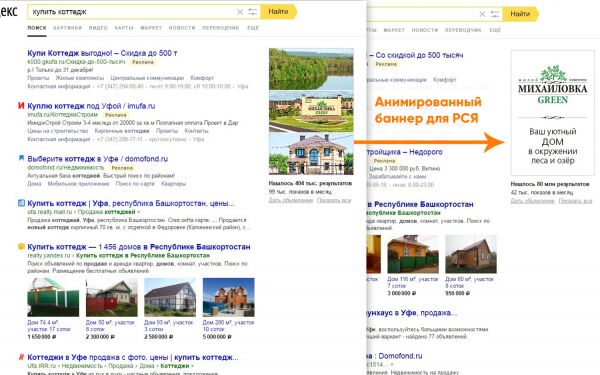Screen dimensions: 600x375
Task: Clear the search field in the right window
Action: coord(482,14)
